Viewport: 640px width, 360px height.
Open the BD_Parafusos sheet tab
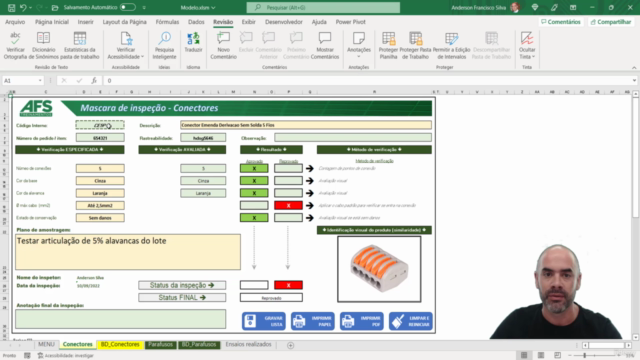[199, 344]
